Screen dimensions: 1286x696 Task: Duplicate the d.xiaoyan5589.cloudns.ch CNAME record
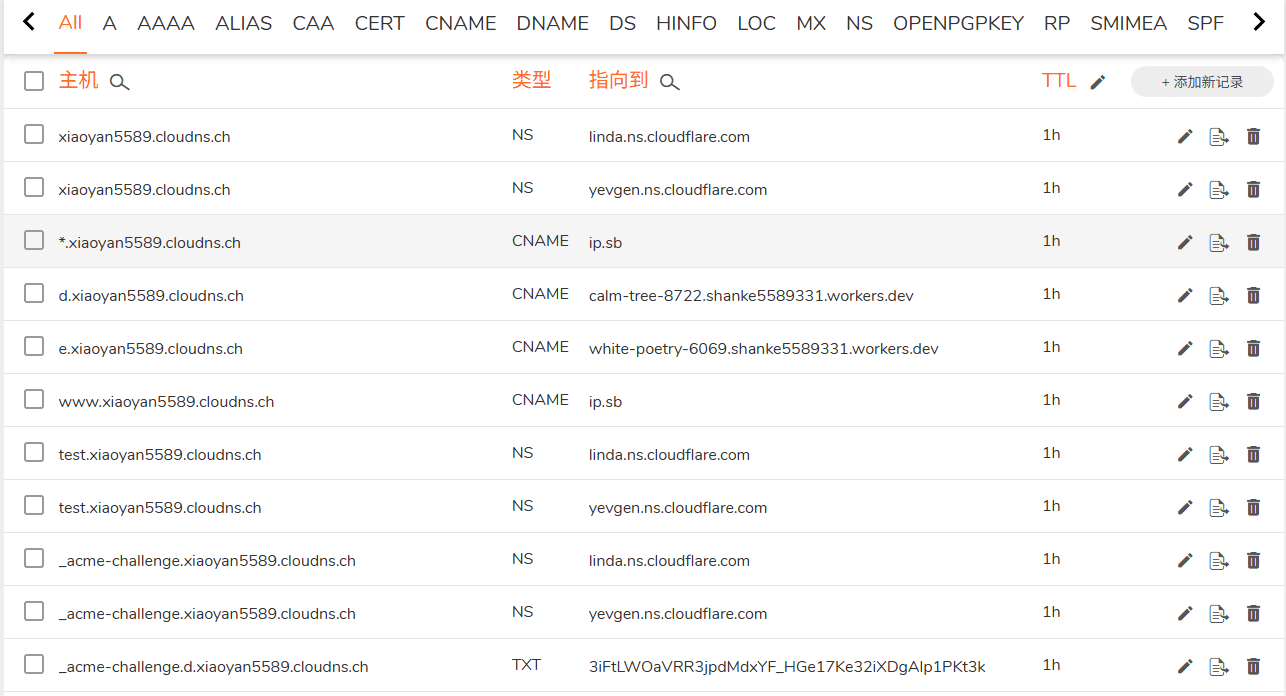pyautogui.click(x=1219, y=295)
